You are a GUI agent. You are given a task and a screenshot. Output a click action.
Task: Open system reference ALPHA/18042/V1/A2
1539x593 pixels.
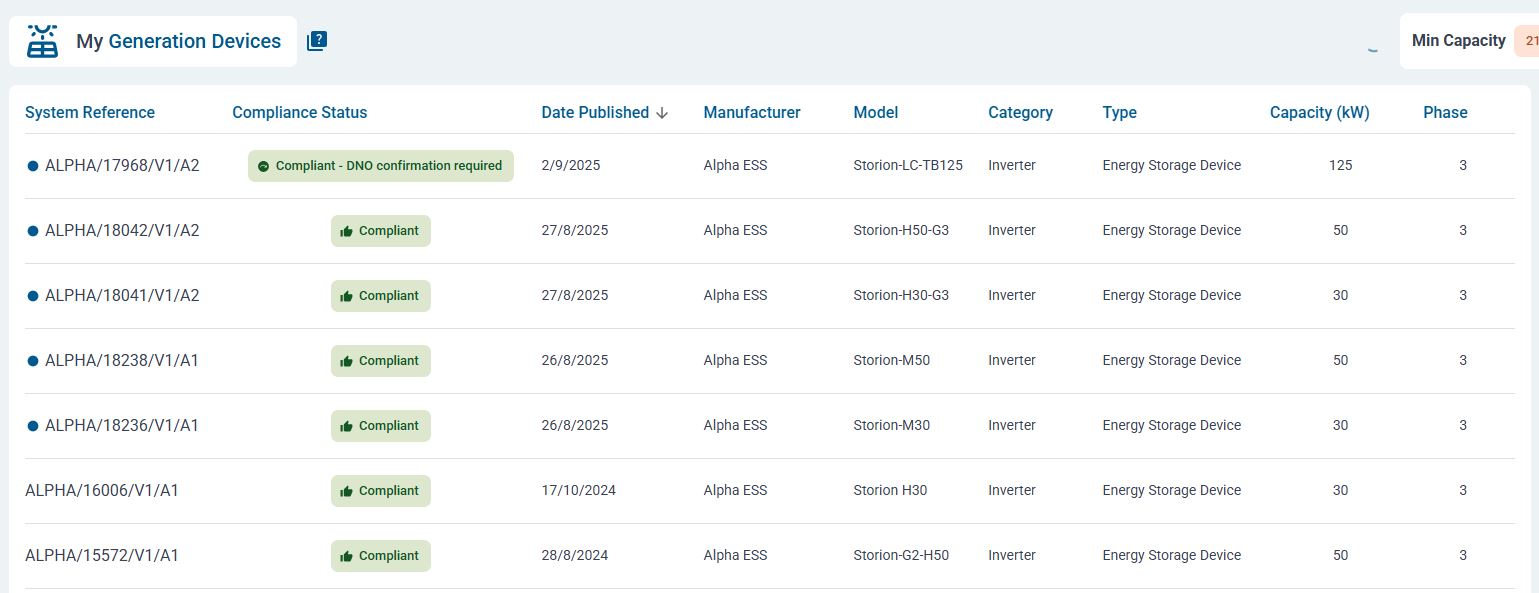pos(122,231)
